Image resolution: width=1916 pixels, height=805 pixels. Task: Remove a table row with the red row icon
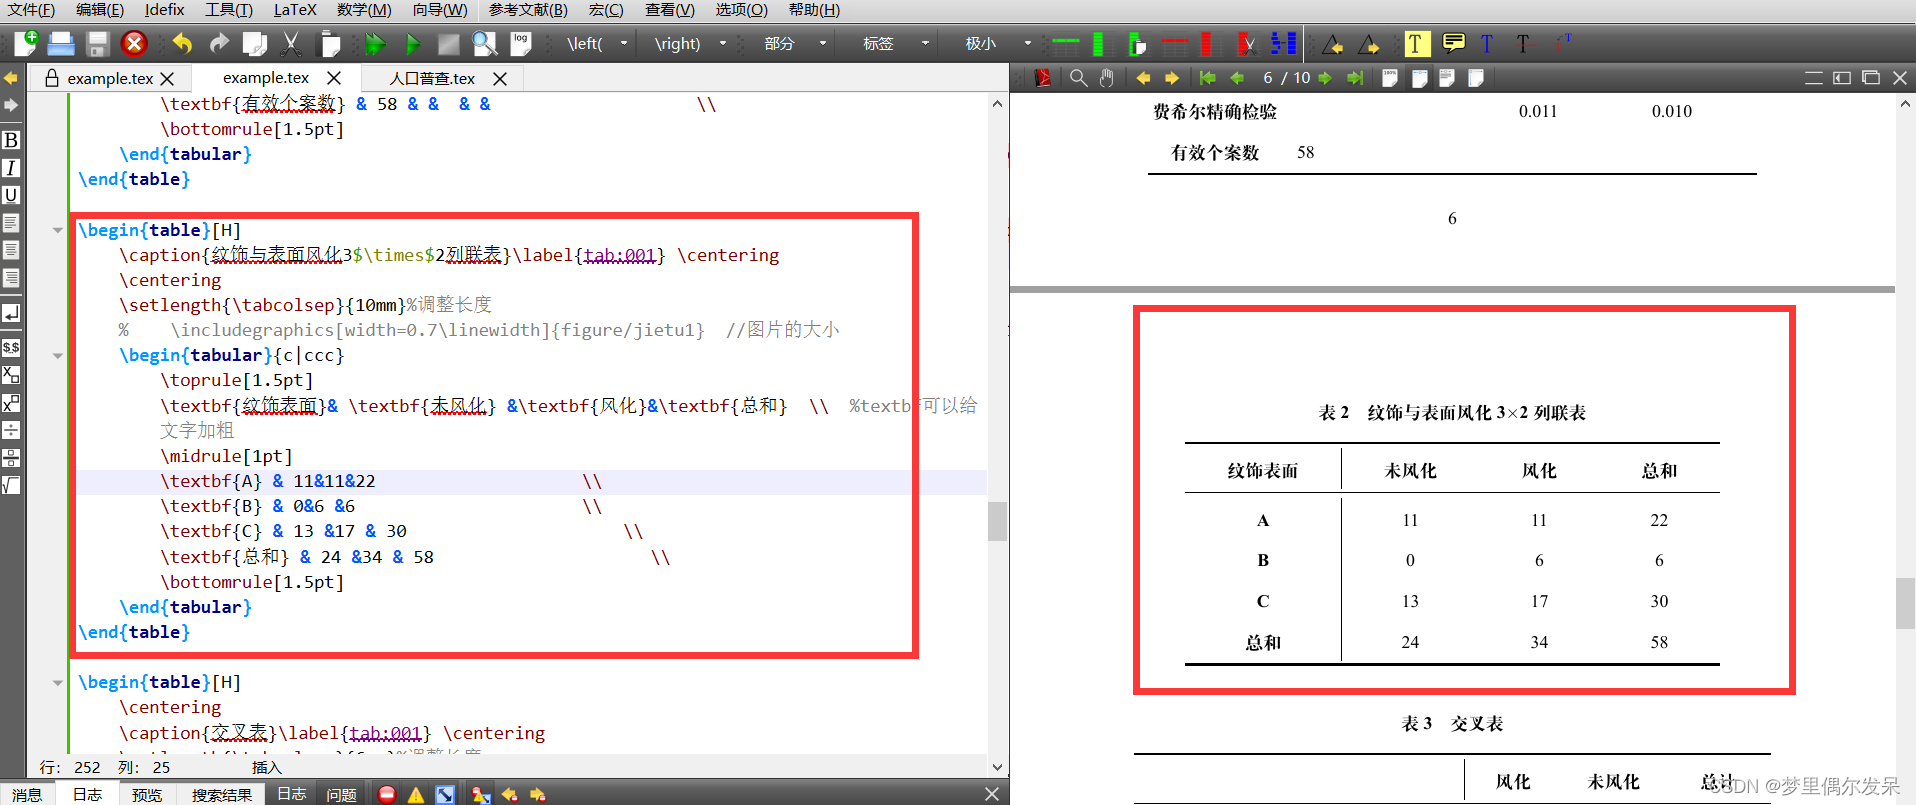click(x=1174, y=44)
